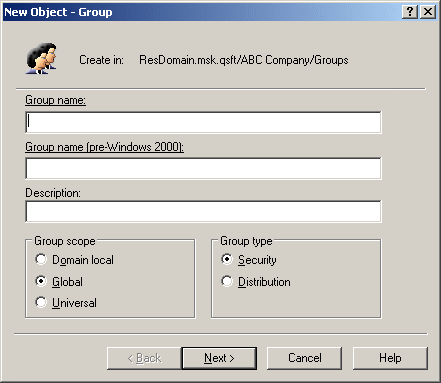Click the pre-Windows 2000 group name field

click(x=203, y=168)
